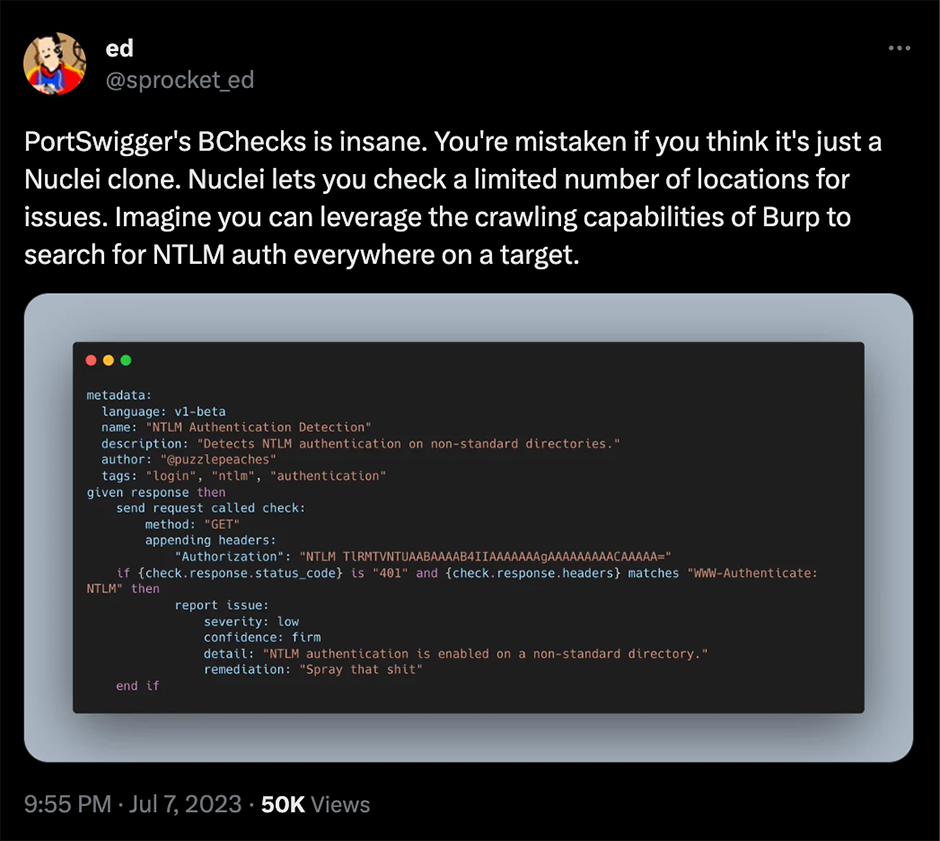The width and height of the screenshot is (940, 841).
Task: Click the red dot in code window
Action: [91, 360]
